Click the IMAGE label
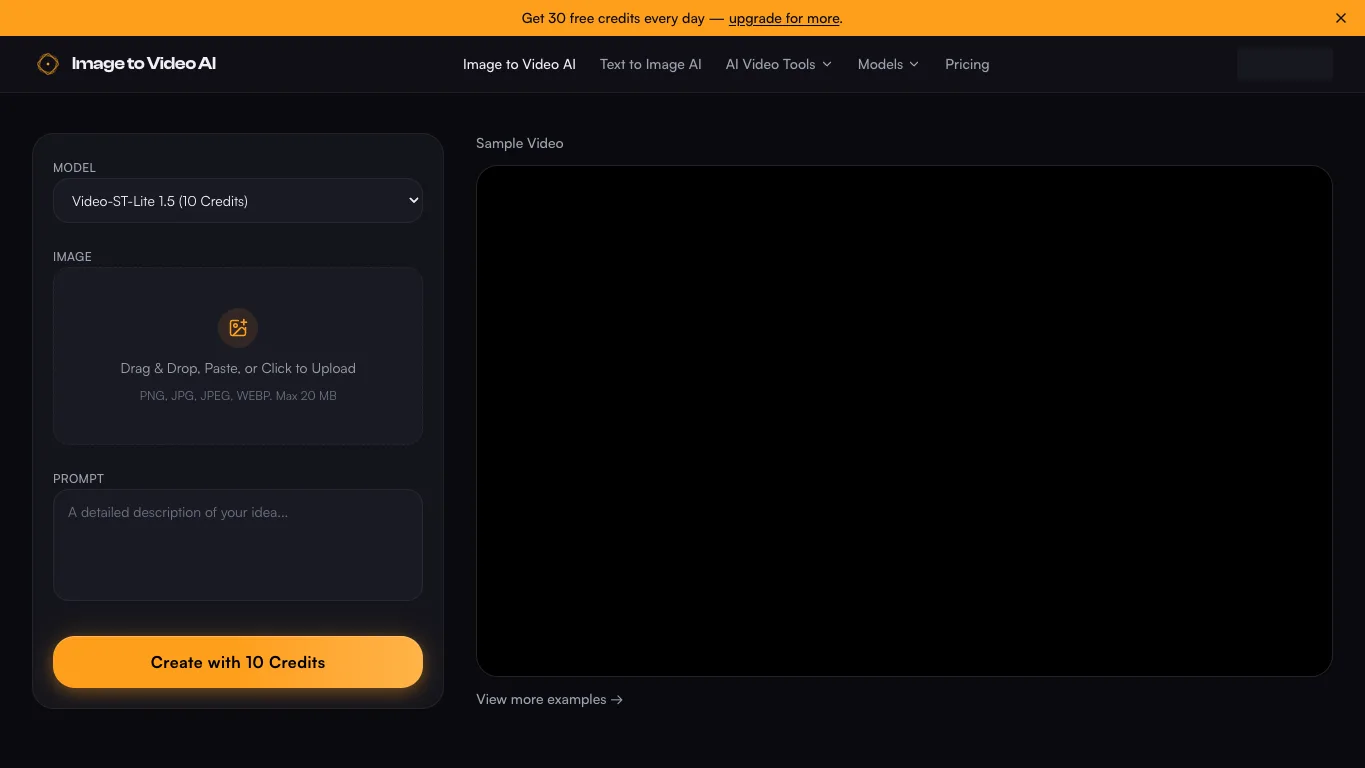1365x768 pixels. click(72, 257)
